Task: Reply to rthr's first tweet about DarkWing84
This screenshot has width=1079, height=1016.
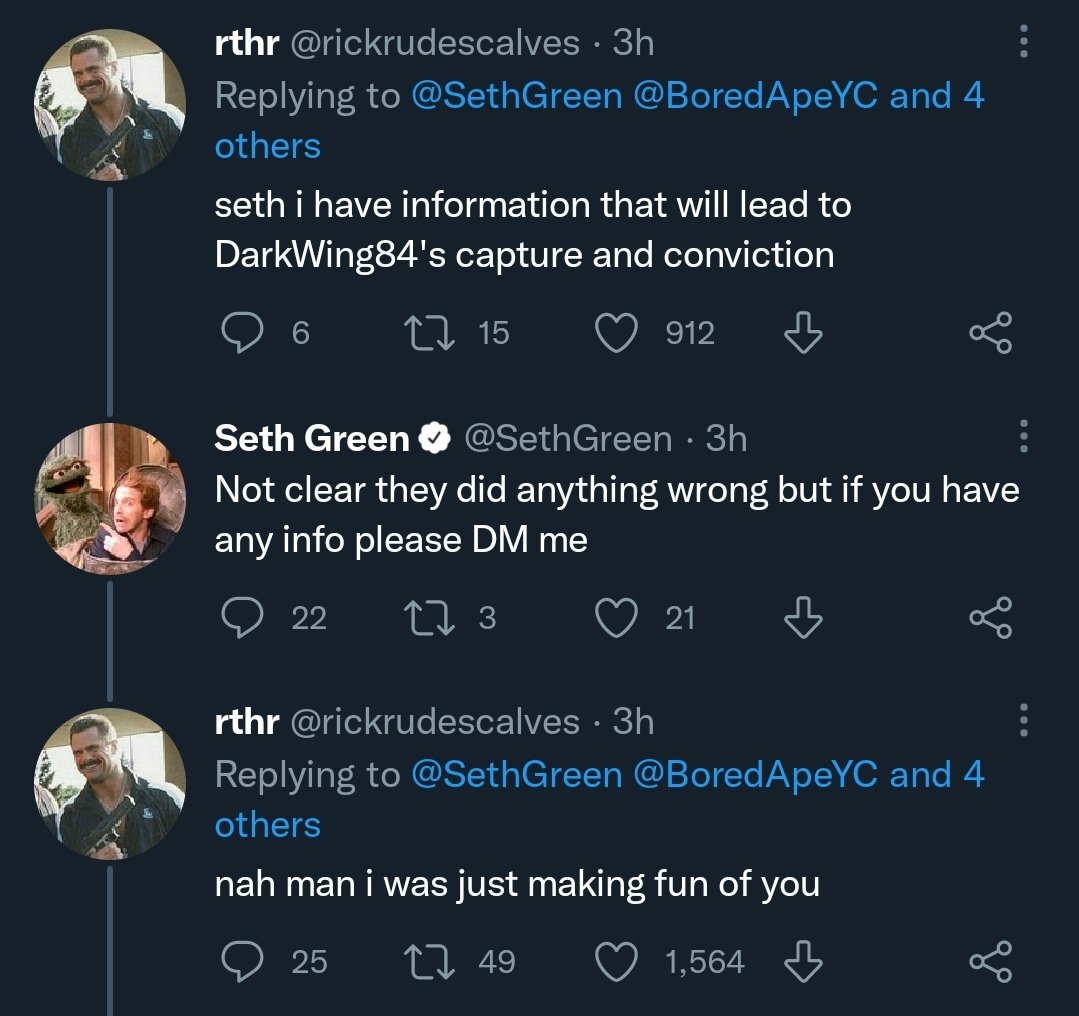Action: click(x=242, y=332)
